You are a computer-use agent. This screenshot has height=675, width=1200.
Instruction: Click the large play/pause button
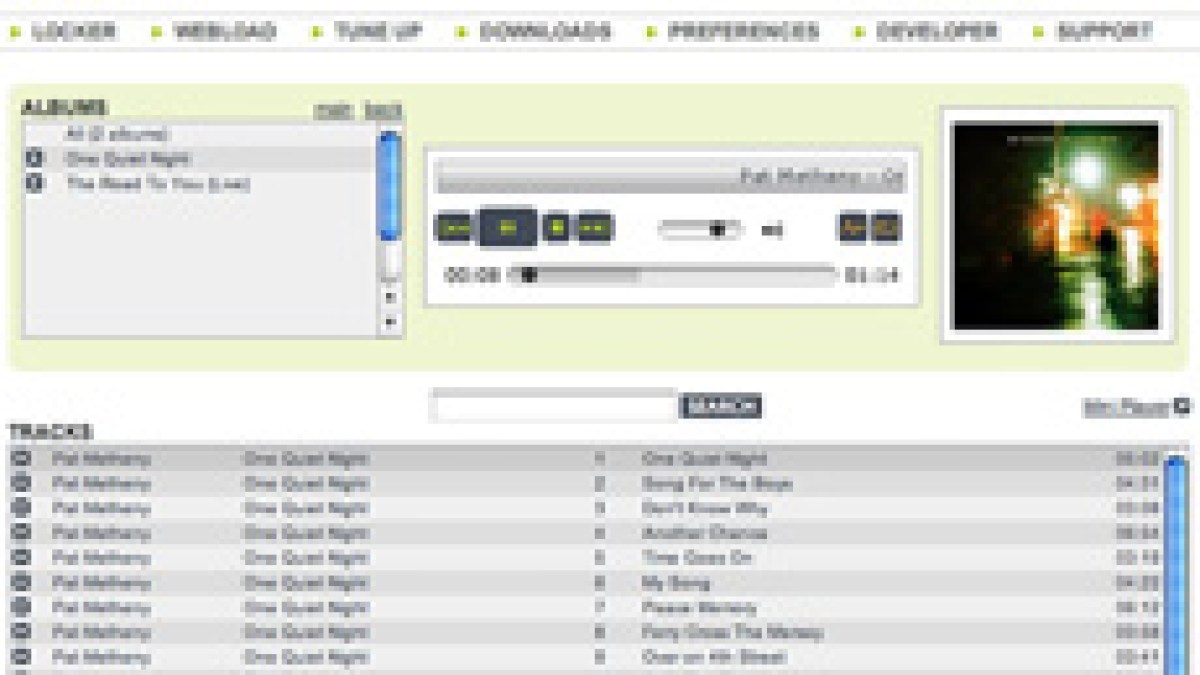(508, 228)
